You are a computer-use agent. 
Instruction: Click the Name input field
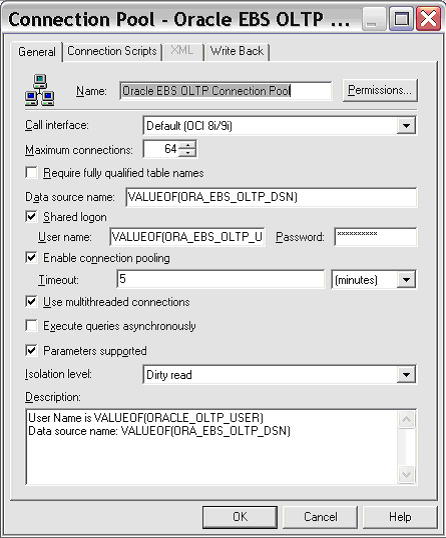(x=226, y=91)
